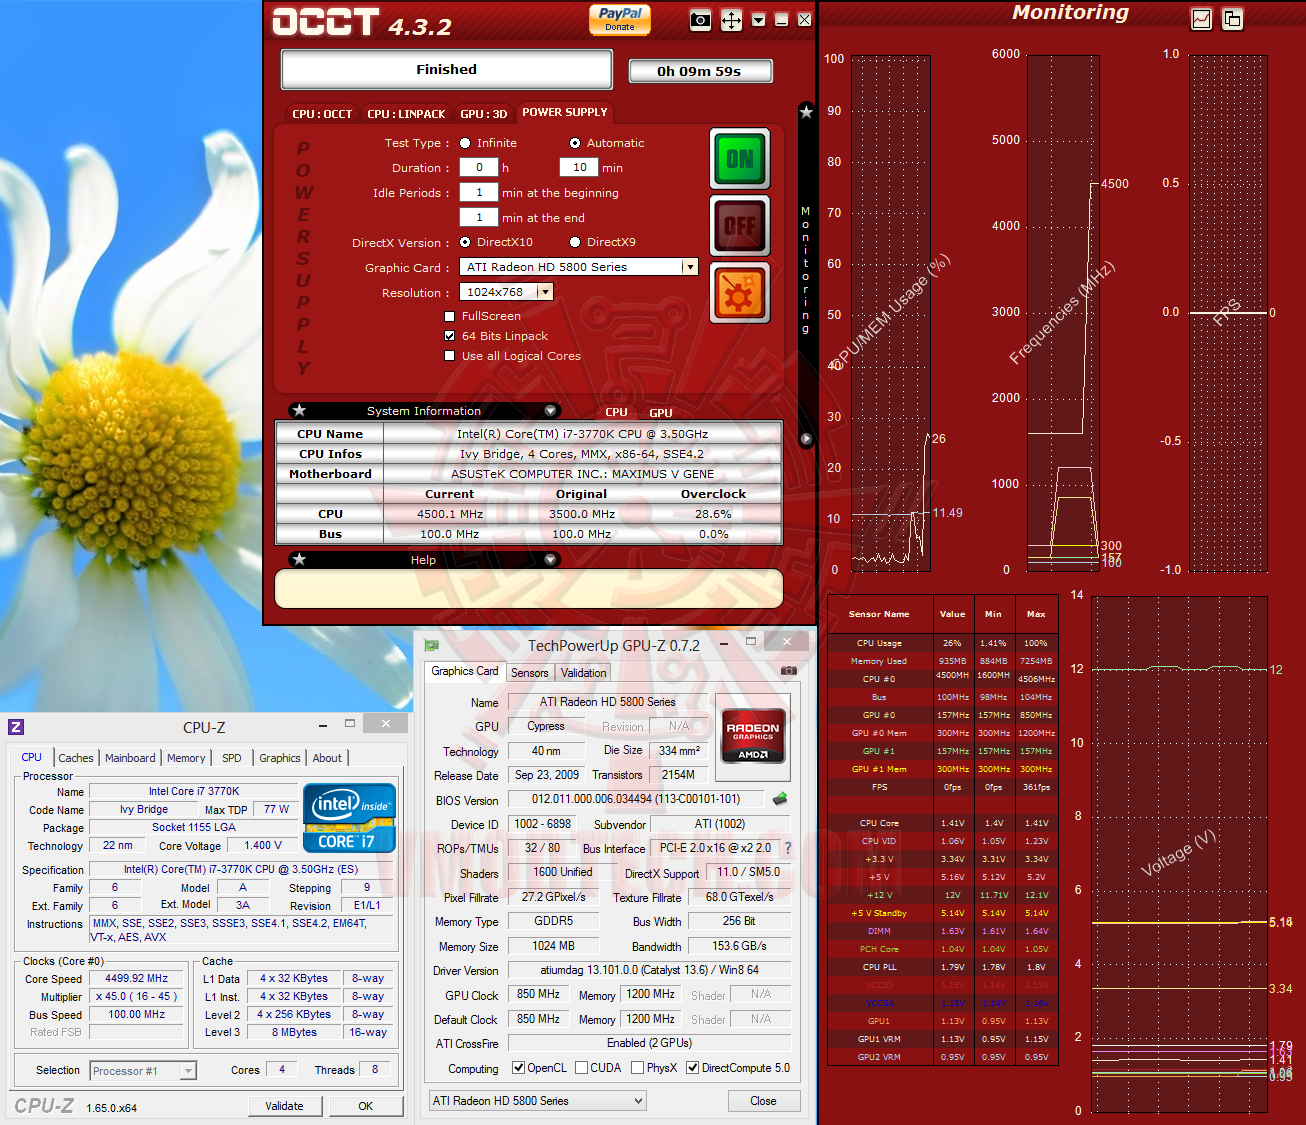The image size is (1306, 1125).
Task: Toggle the DirectCompute 5.0 checkbox
Action: 692,1068
